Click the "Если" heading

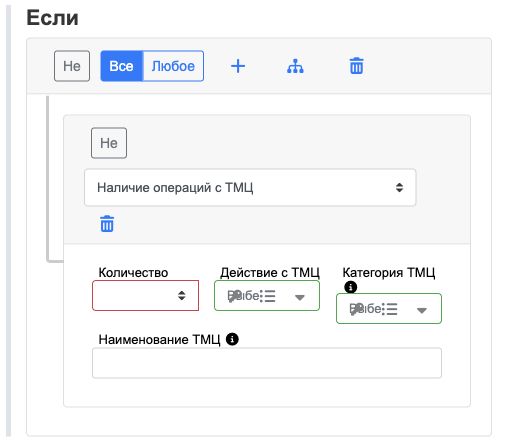[x=52, y=18]
